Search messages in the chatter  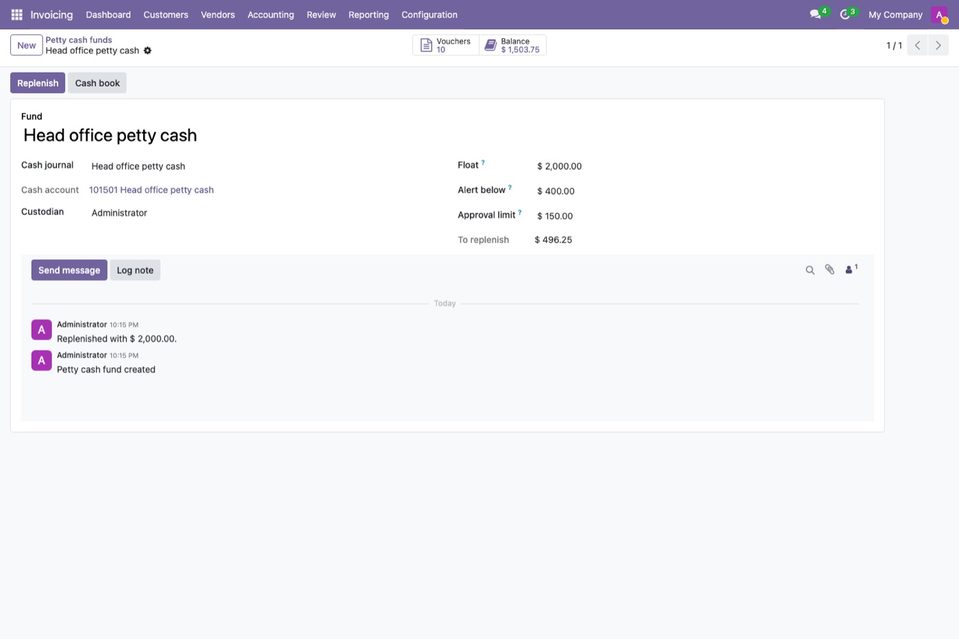[810, 270]
